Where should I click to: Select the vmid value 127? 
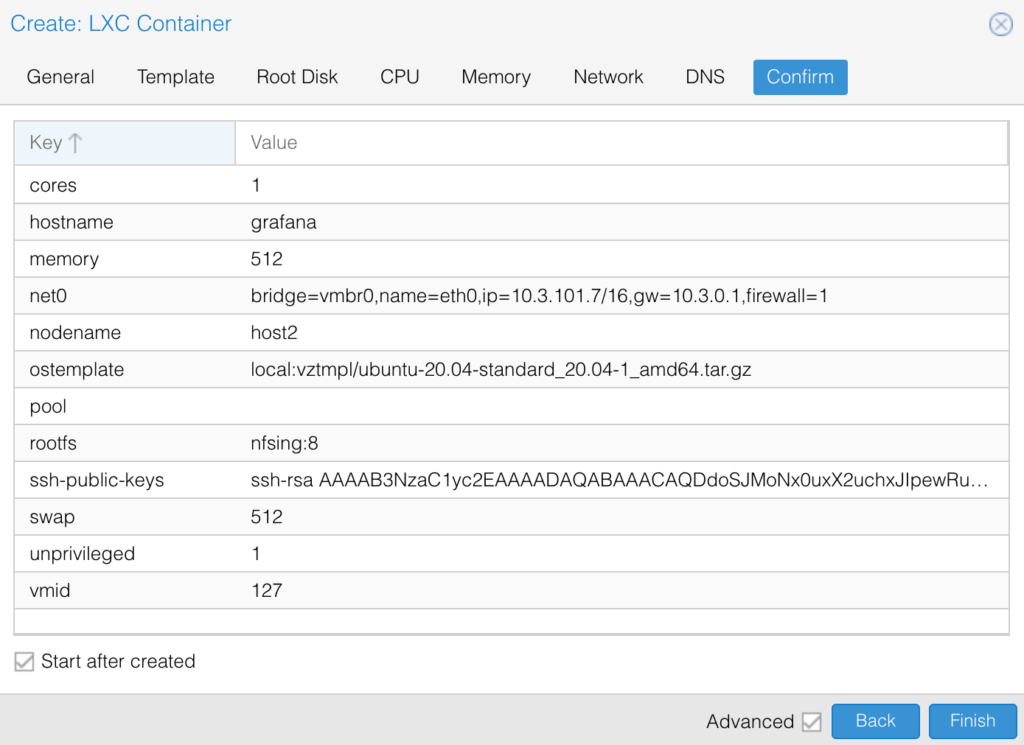266,591
